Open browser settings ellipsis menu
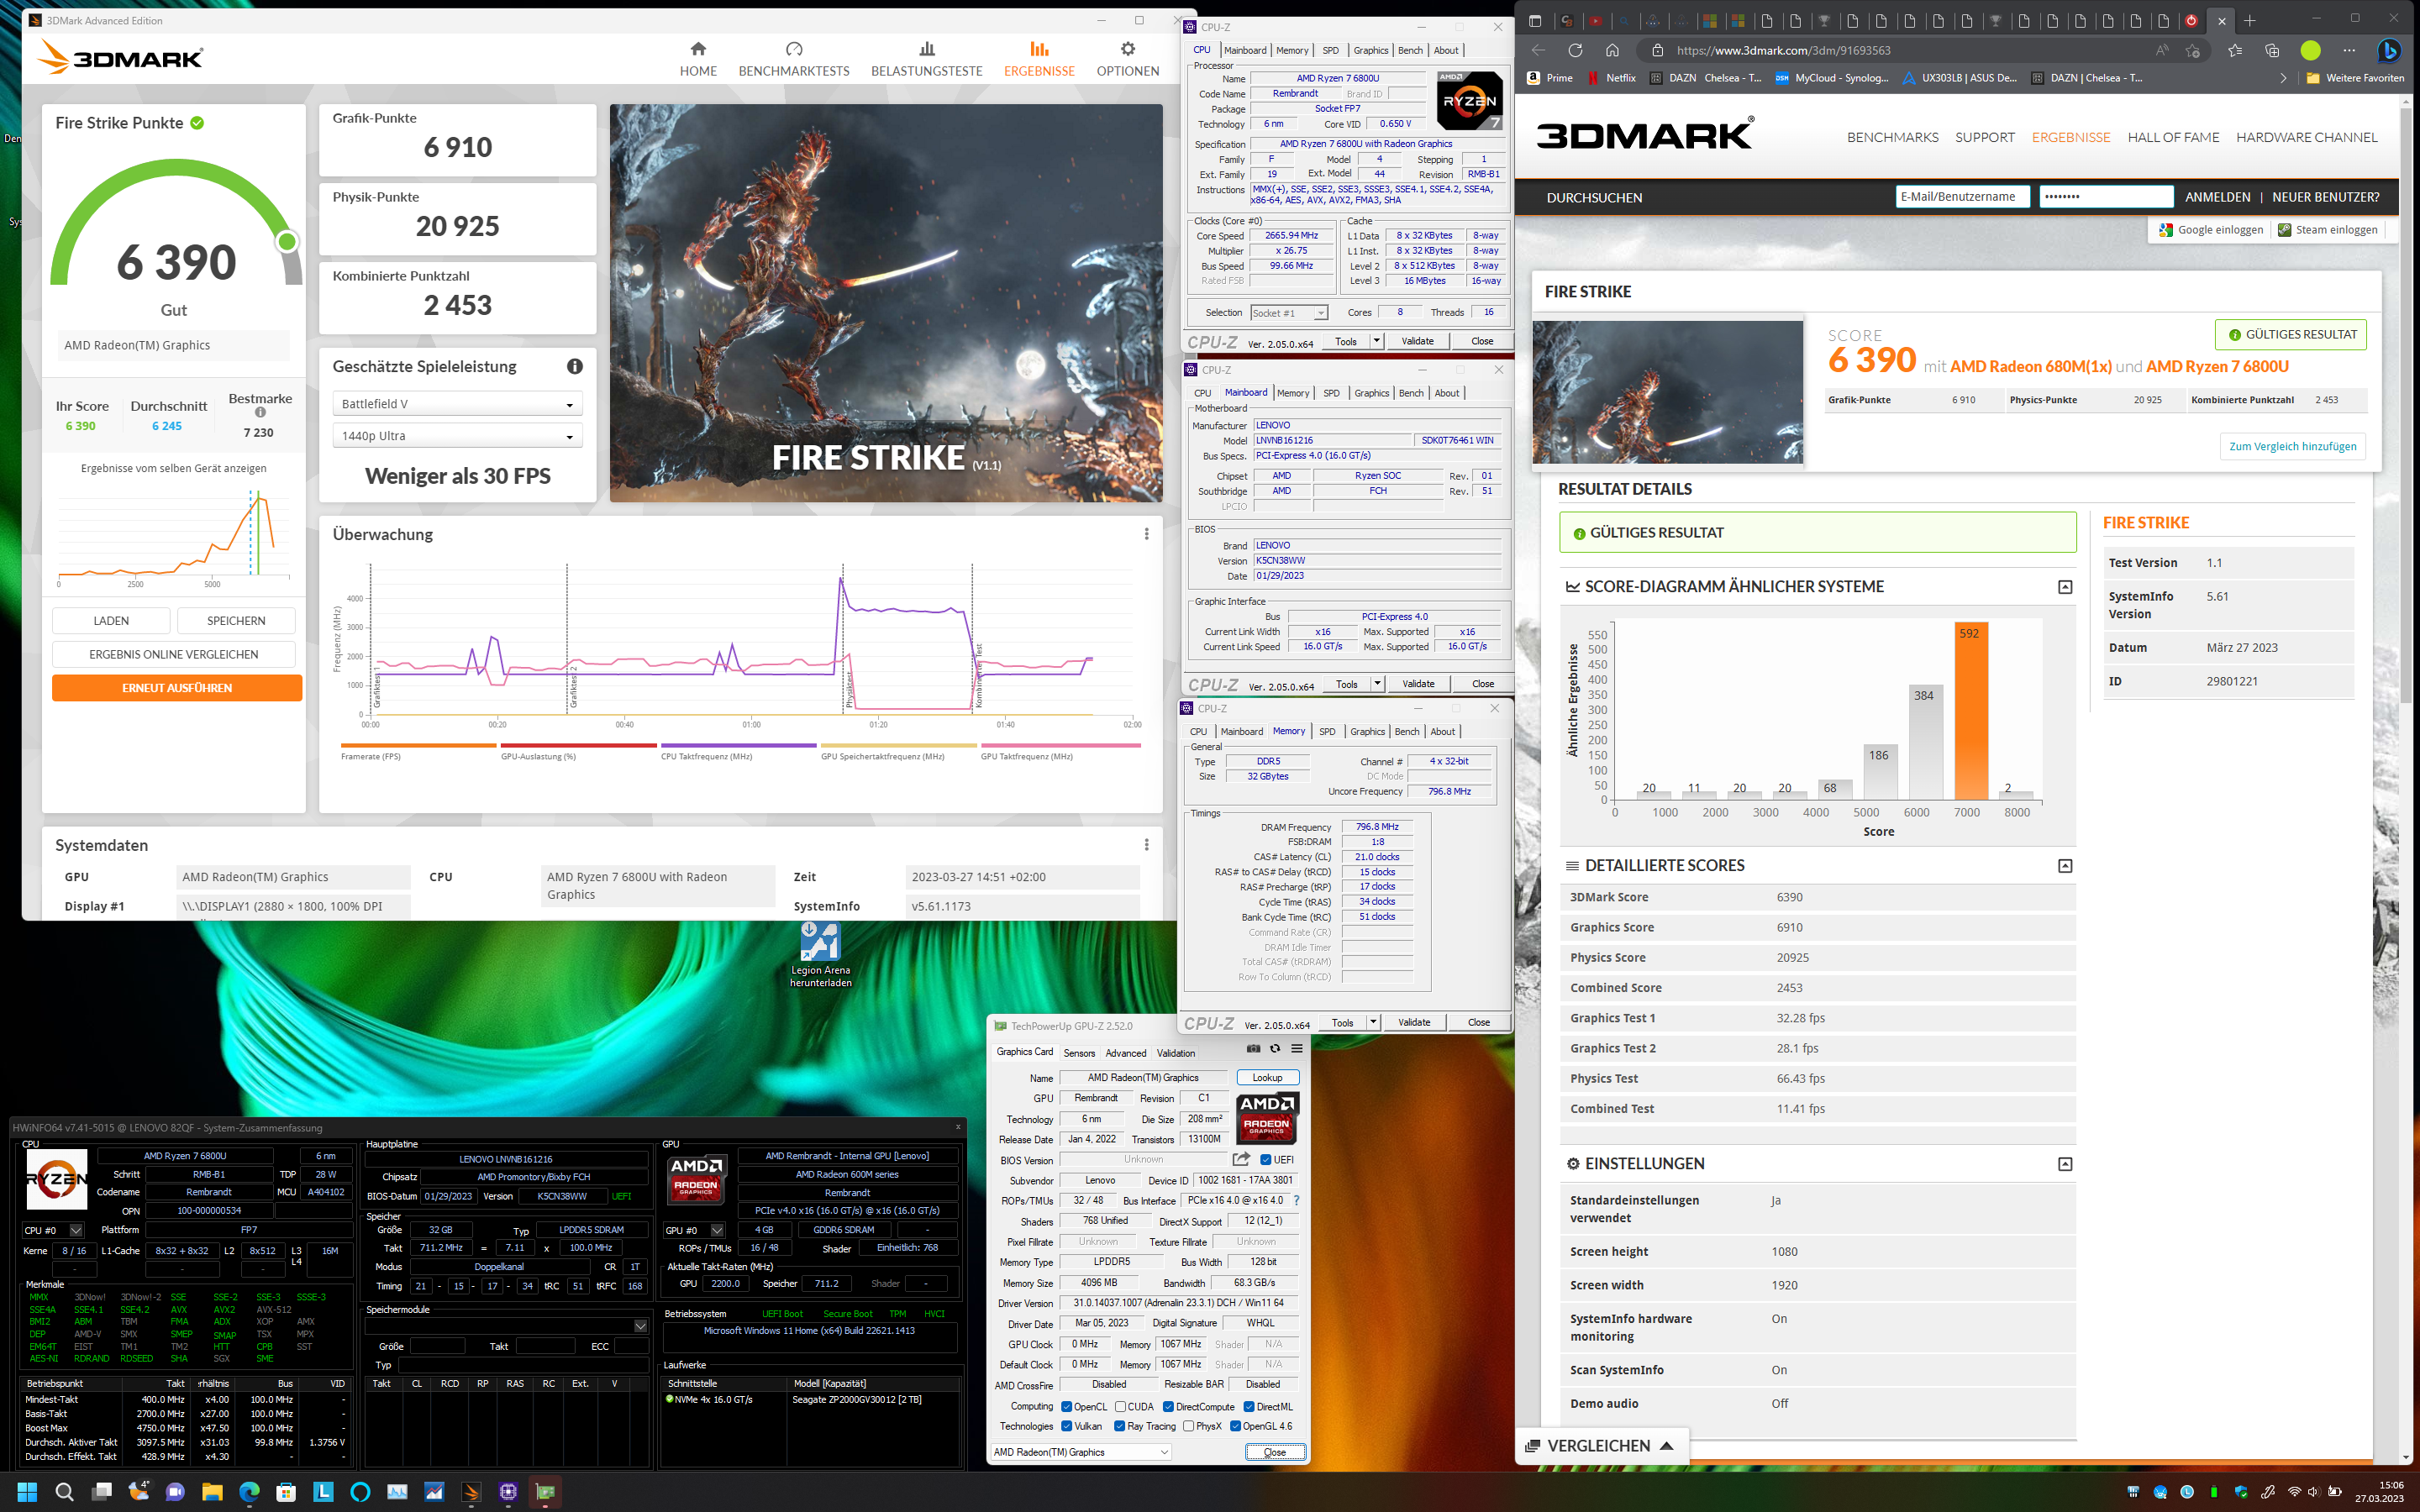The width and height of the screenshot is (2420, 1512). 2349,50
